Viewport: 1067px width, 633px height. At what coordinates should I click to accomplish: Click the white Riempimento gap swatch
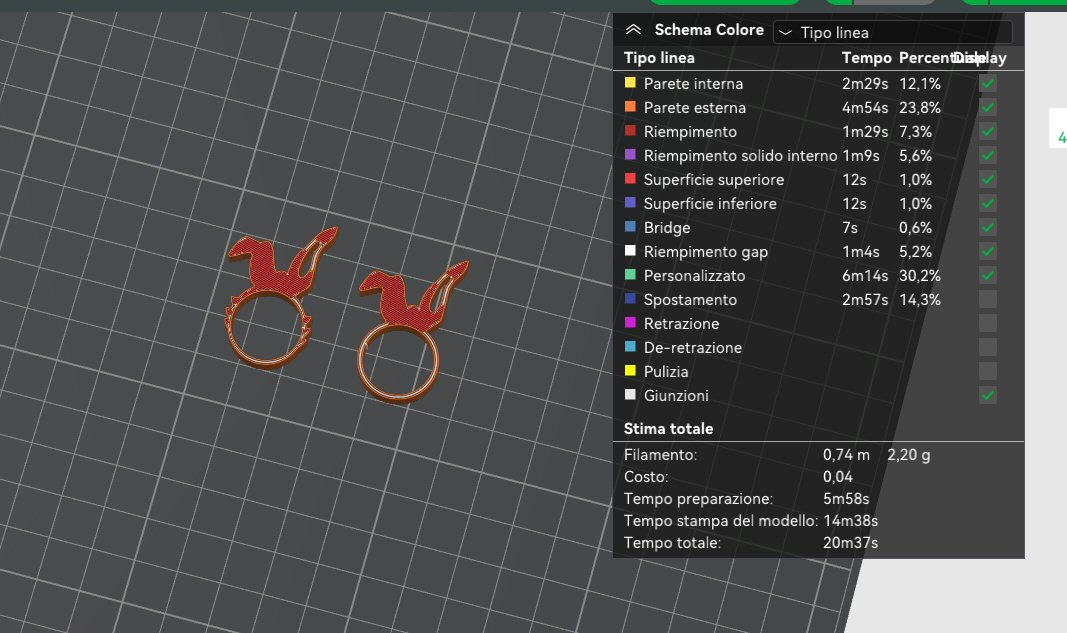[x=630, y=250]
